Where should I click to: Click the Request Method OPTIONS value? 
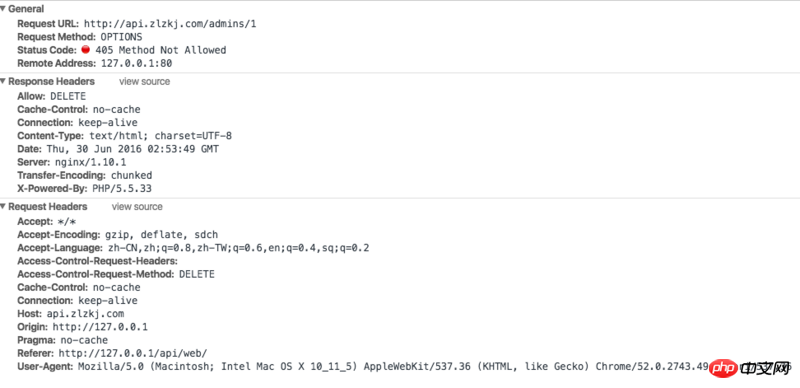pyautogui.click(x=121, y=37)
